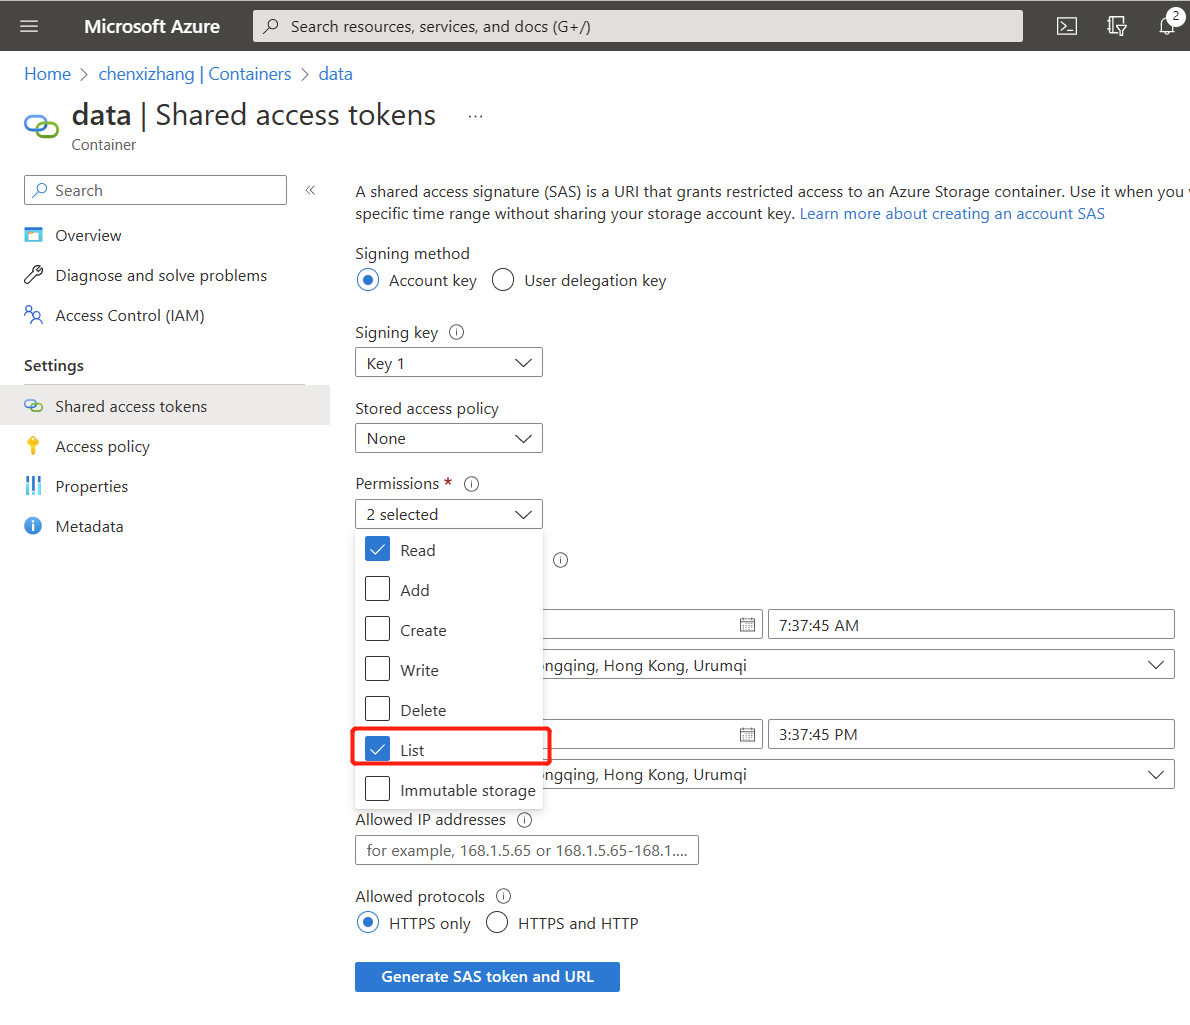The height and width of the screenshot is (1025, 1190).
Task: Show info tooltip for Allowed IP addresses
Action: tap(524, 820)
